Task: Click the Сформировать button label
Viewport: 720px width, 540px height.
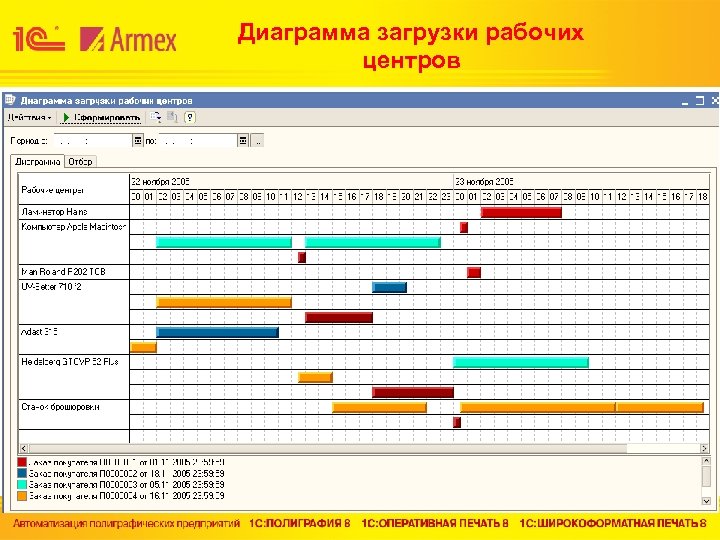Action: [x=107, y=118]
